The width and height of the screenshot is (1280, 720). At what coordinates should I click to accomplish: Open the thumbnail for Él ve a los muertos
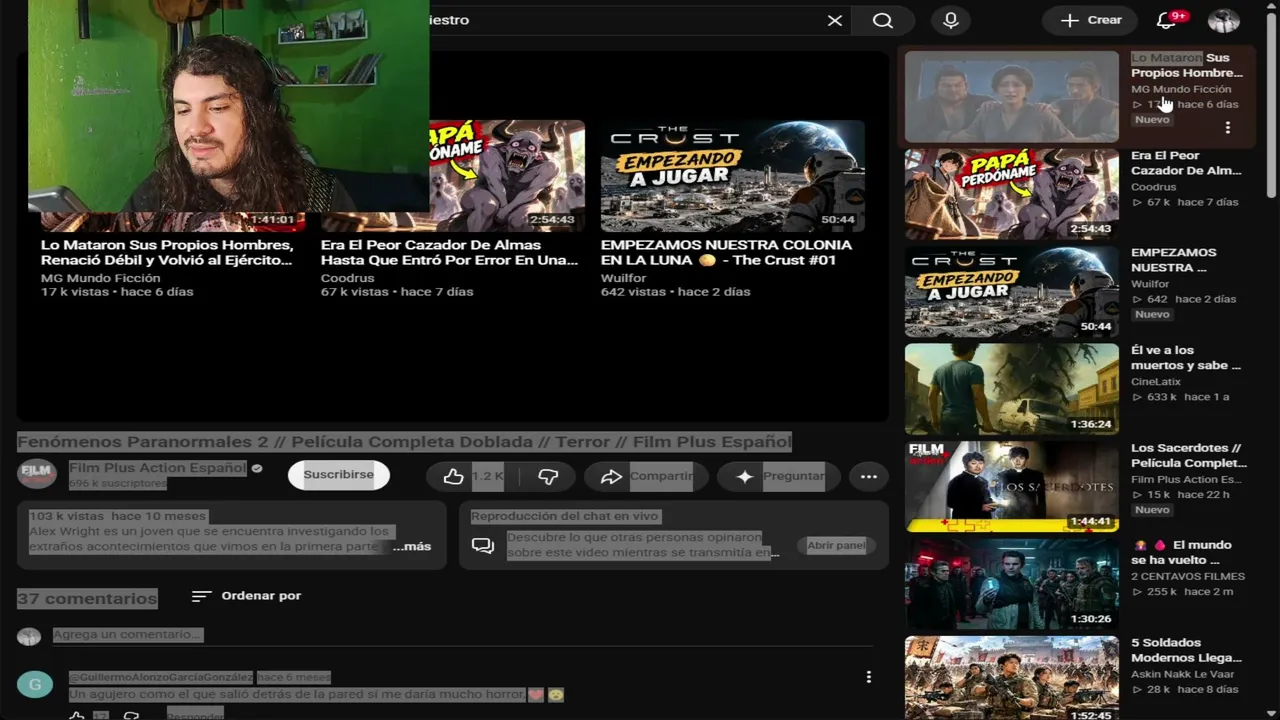pyautogui.click(x=1012, y=389)
